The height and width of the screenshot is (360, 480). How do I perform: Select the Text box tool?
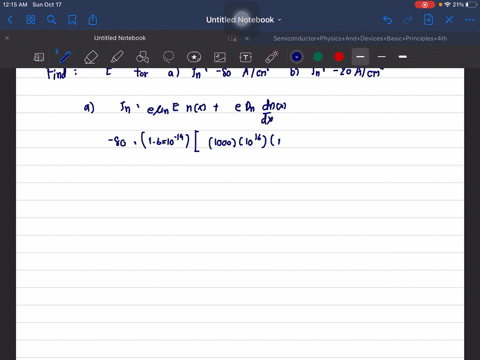coord(246,57)
